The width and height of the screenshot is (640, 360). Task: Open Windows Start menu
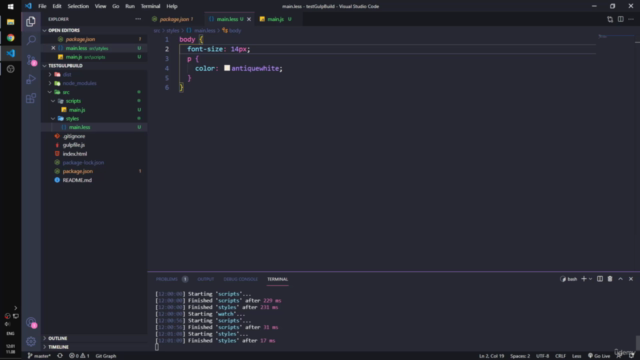pos(11,7)
